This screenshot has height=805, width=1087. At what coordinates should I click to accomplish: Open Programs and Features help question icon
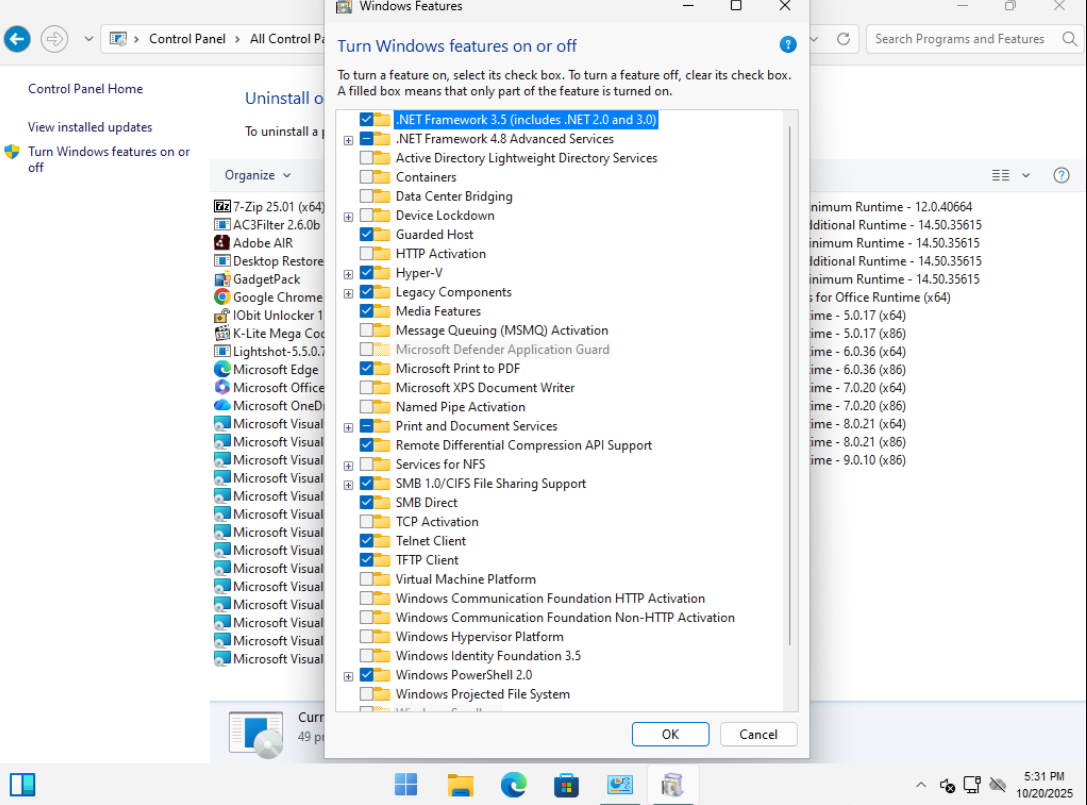1061,175
